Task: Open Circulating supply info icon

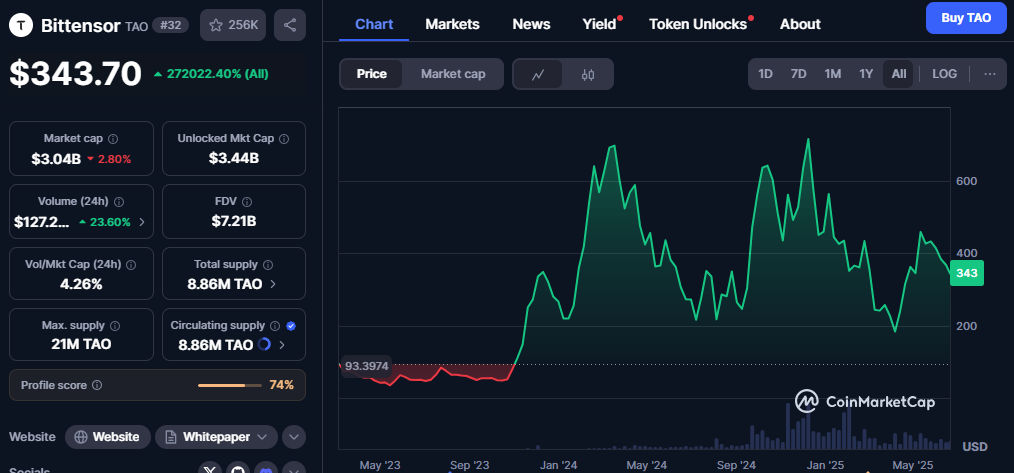Action: [x=275, y=325]
